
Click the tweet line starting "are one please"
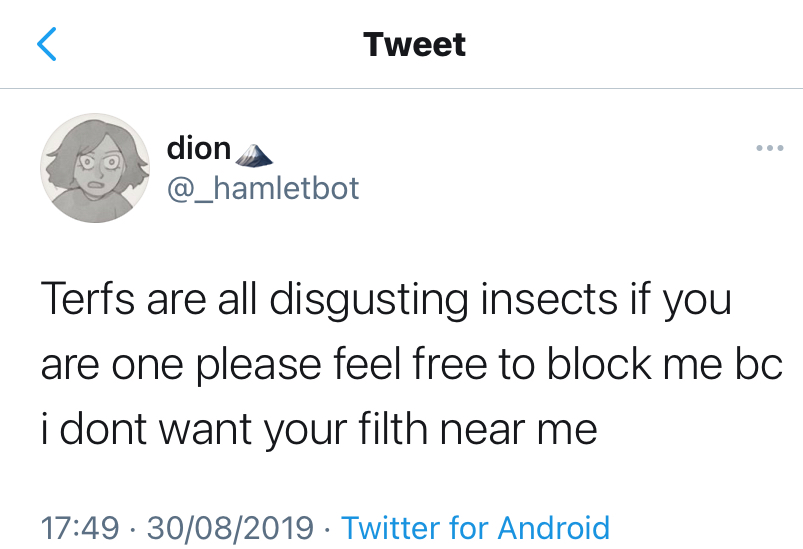click(x=410, y=366)
